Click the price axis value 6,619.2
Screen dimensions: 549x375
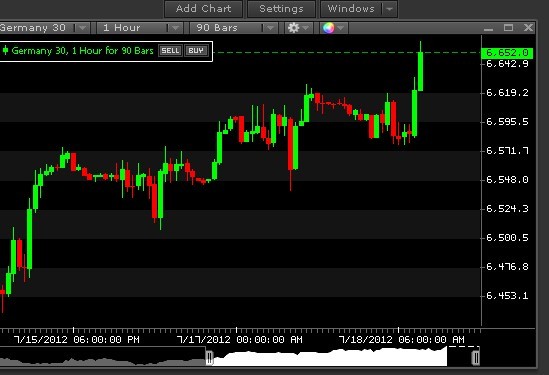[507, 93]
